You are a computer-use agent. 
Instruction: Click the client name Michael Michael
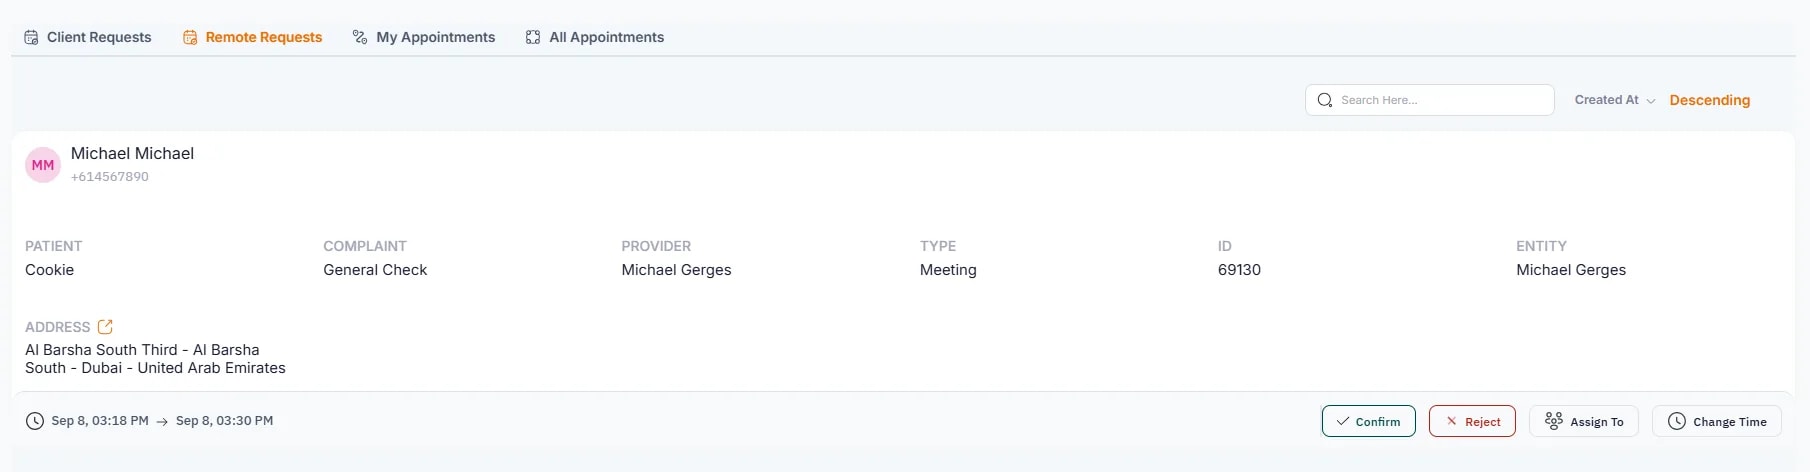coord(132,153)
